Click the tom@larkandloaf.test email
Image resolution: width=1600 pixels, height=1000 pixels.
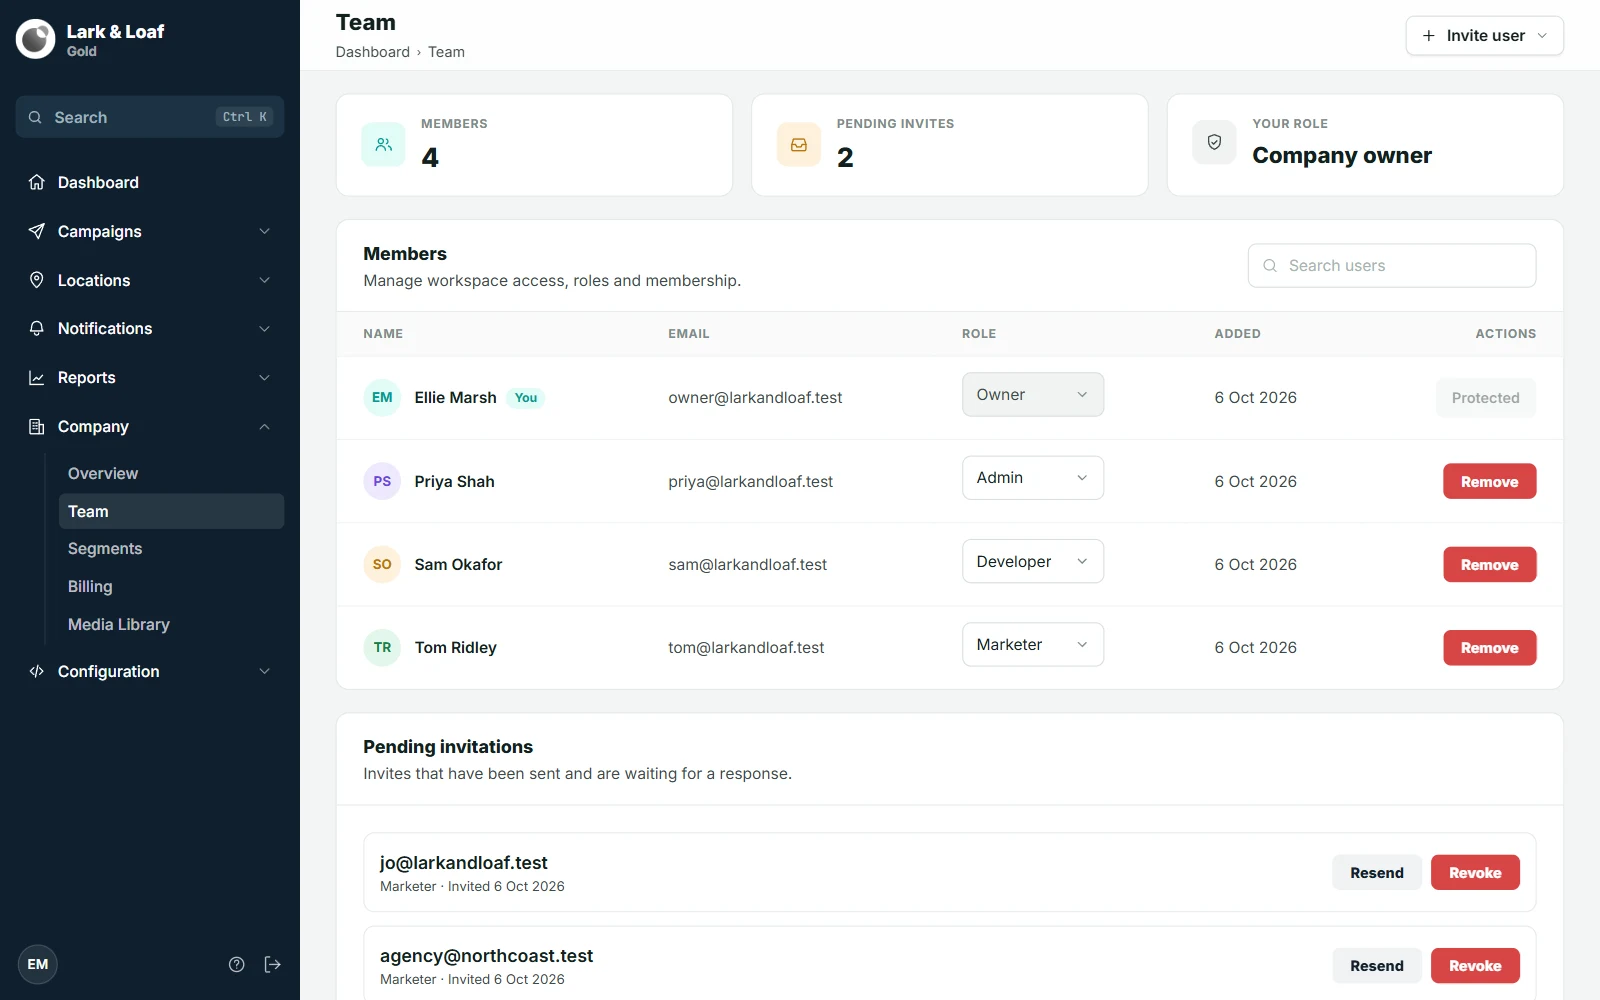coord(746,647)
